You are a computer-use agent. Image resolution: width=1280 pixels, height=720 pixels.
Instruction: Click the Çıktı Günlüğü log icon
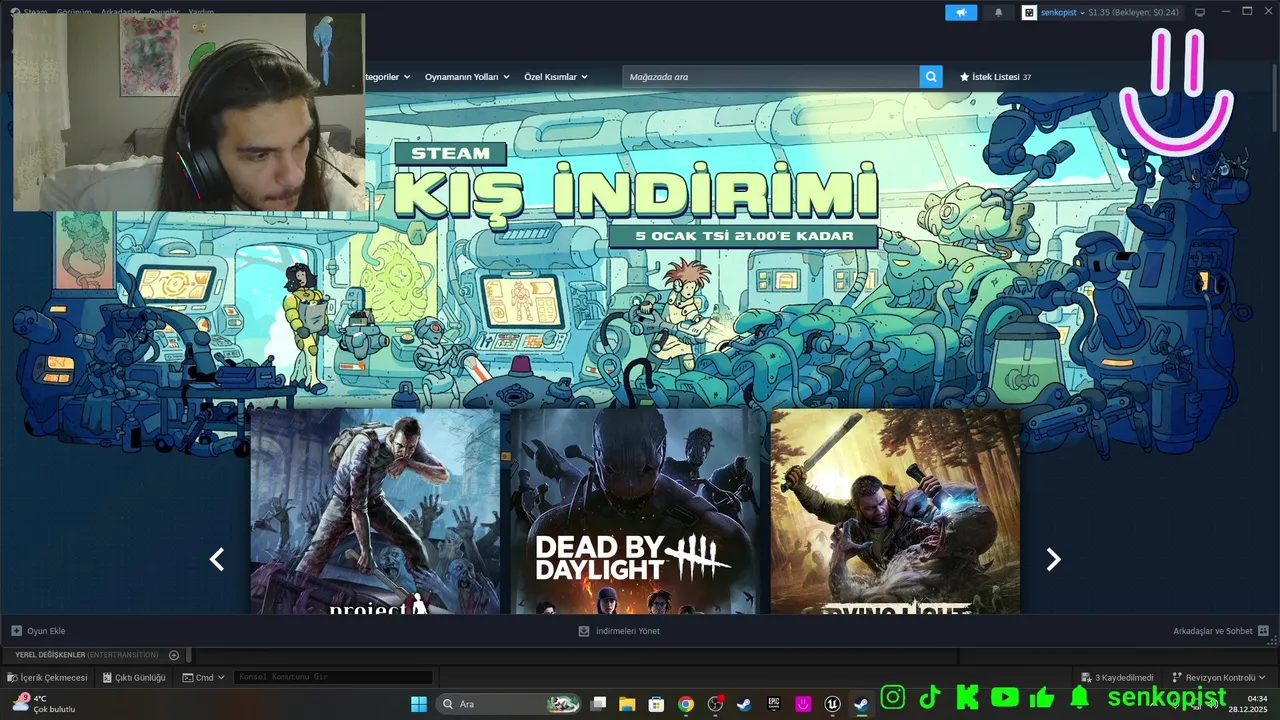(107, 677)
